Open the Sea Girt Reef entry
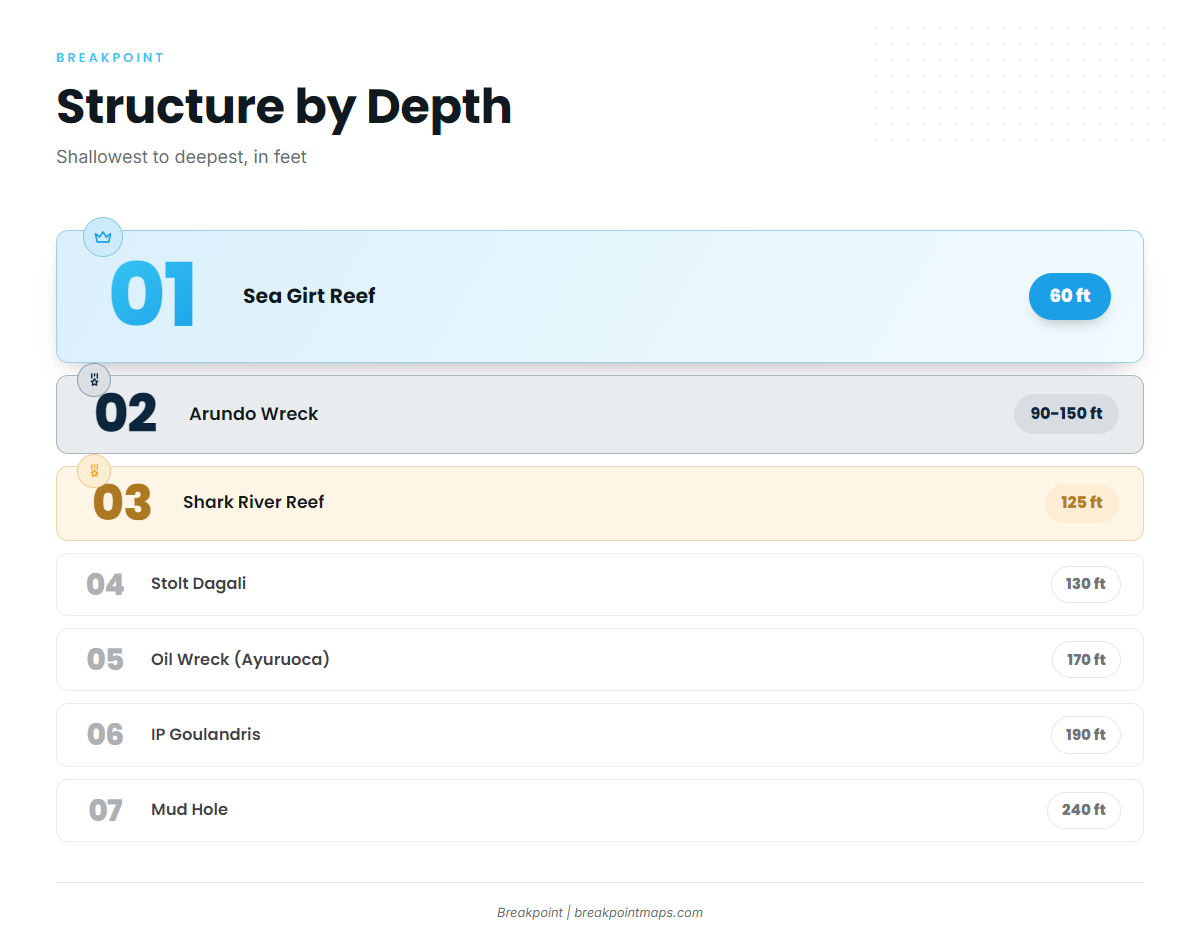Screen dimensions: 1200x946 pos(600,296)
